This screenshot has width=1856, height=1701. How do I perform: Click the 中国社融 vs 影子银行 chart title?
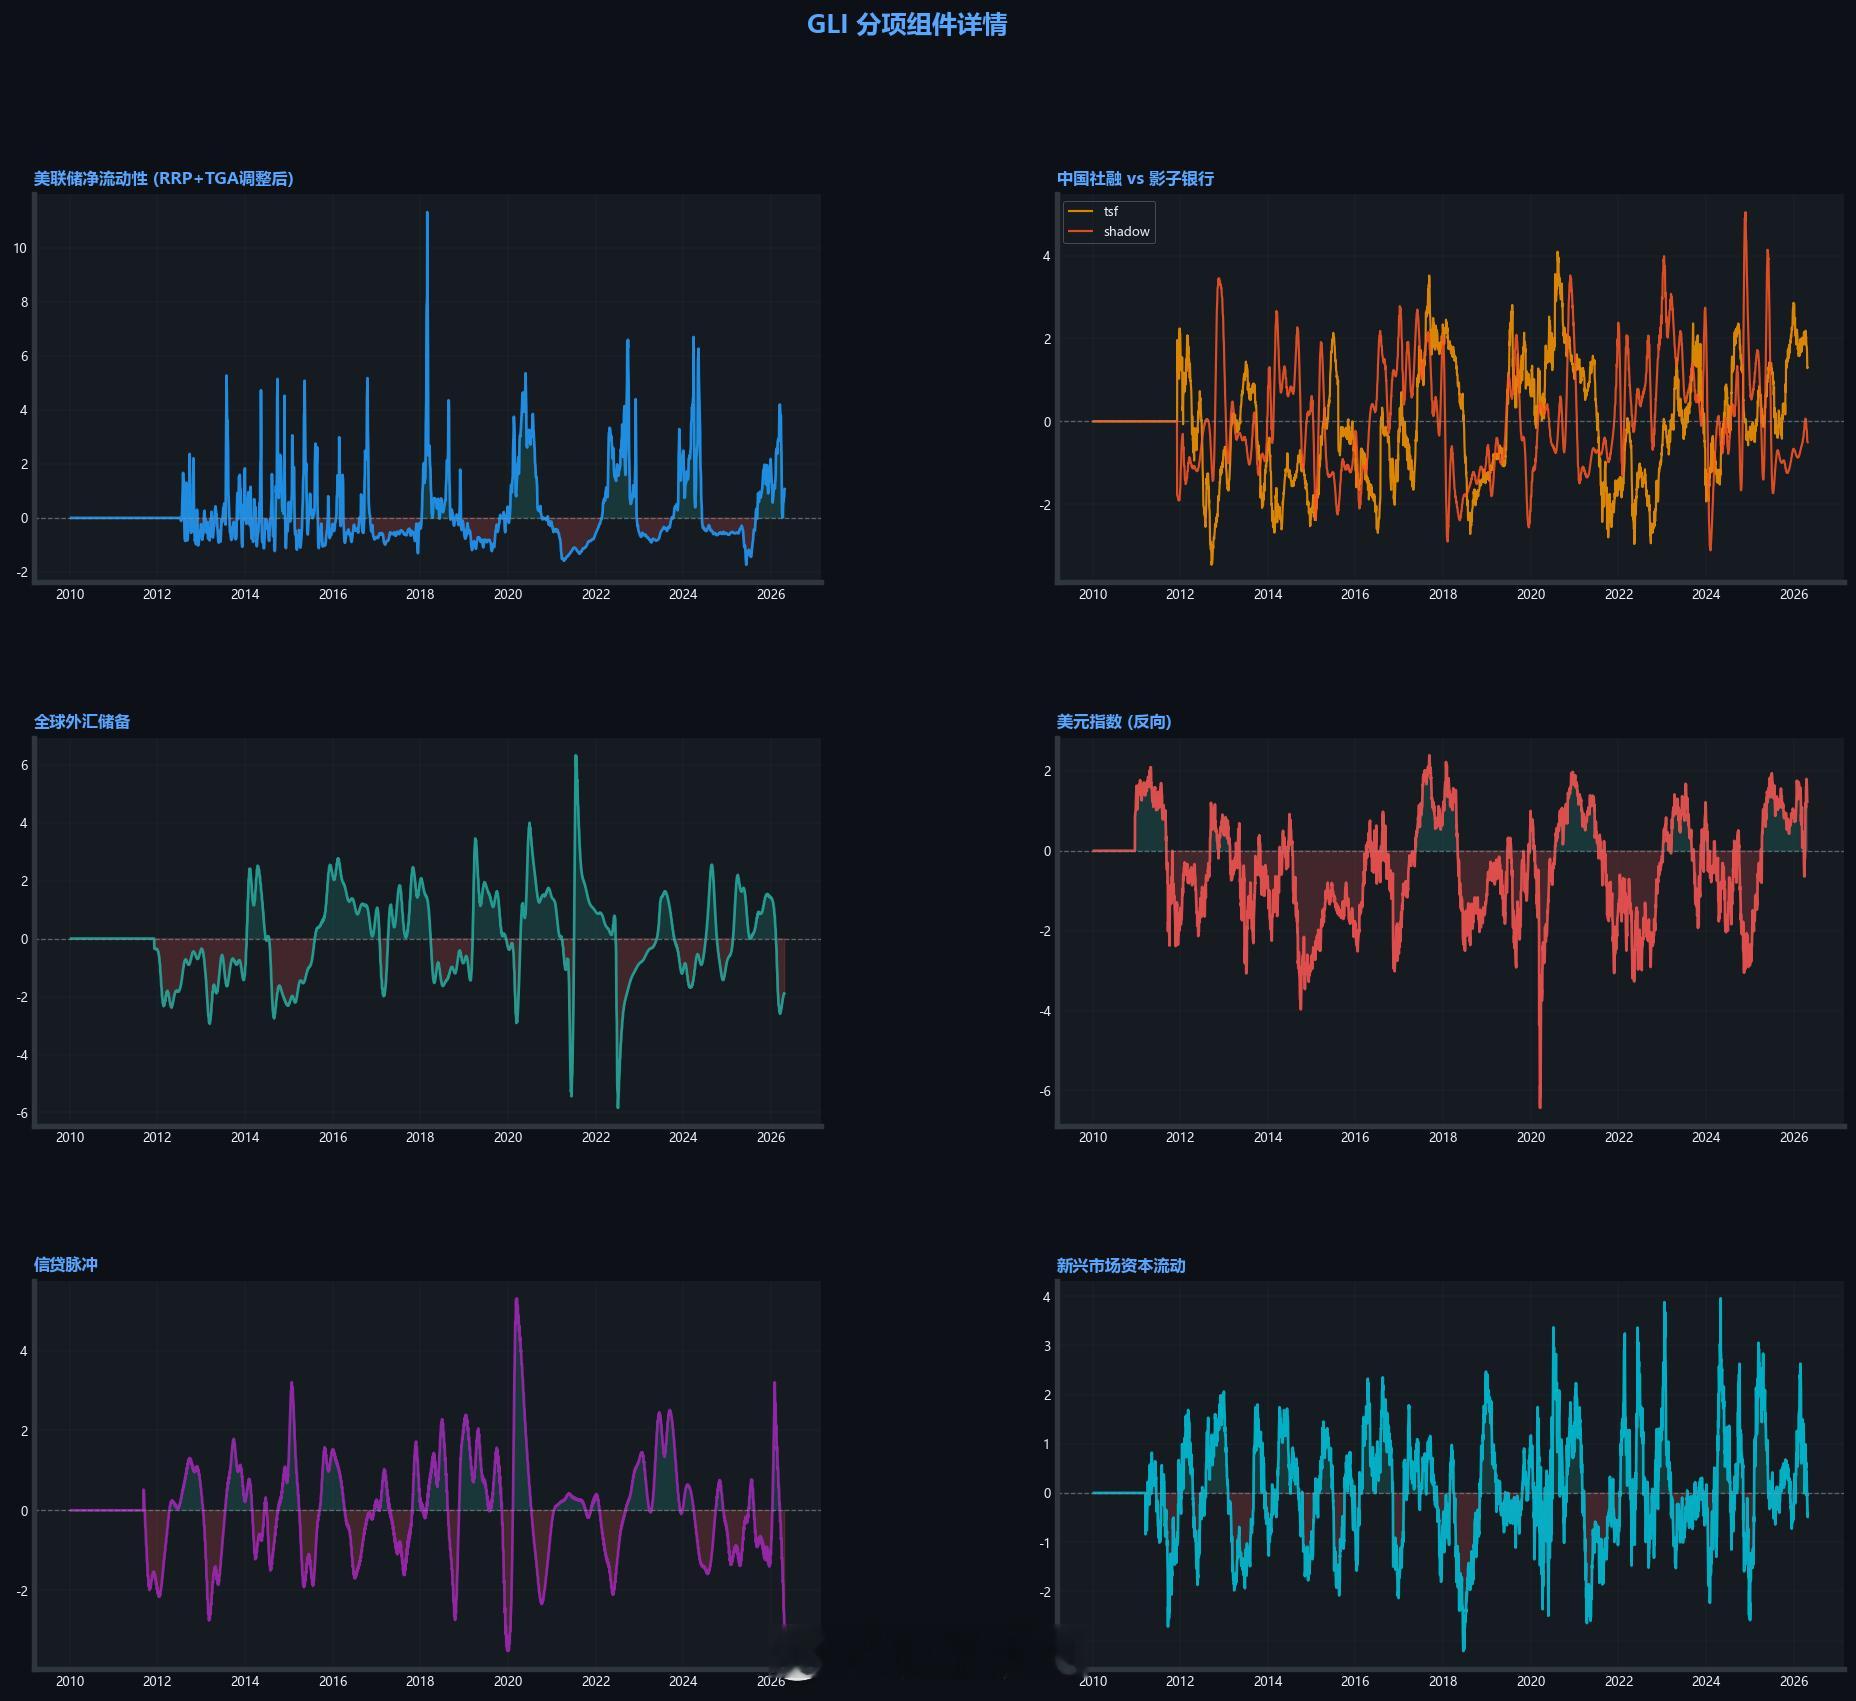1135,178
